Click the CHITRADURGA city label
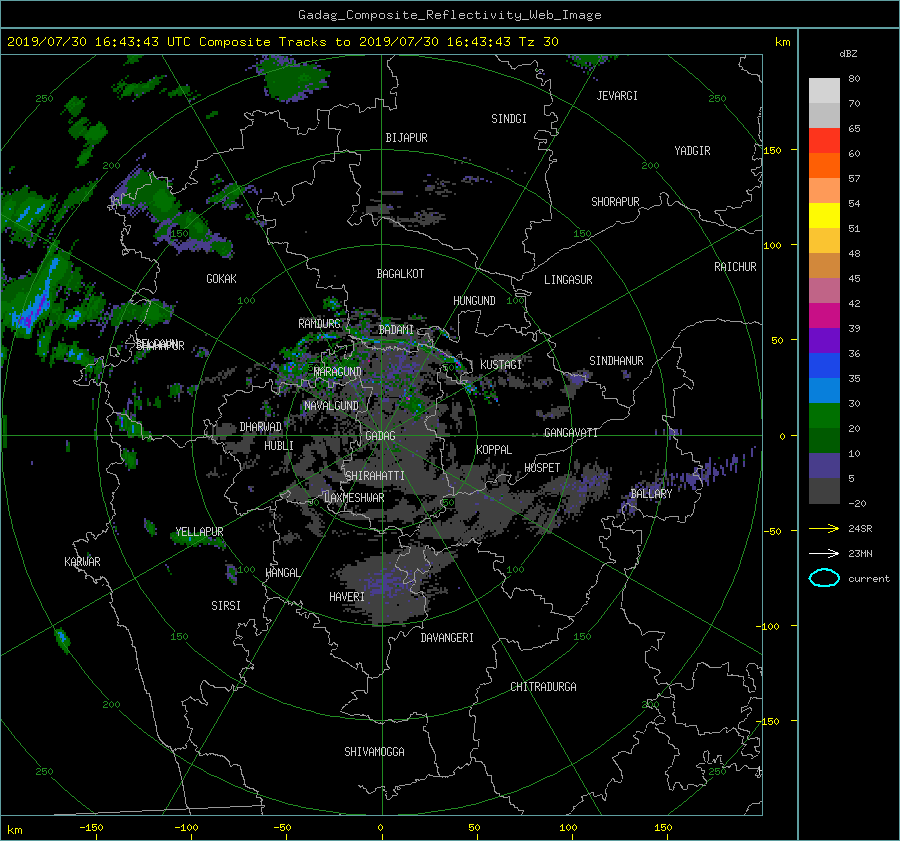Image resolution: width=900 pixels, height=841 pixels. 543,687
